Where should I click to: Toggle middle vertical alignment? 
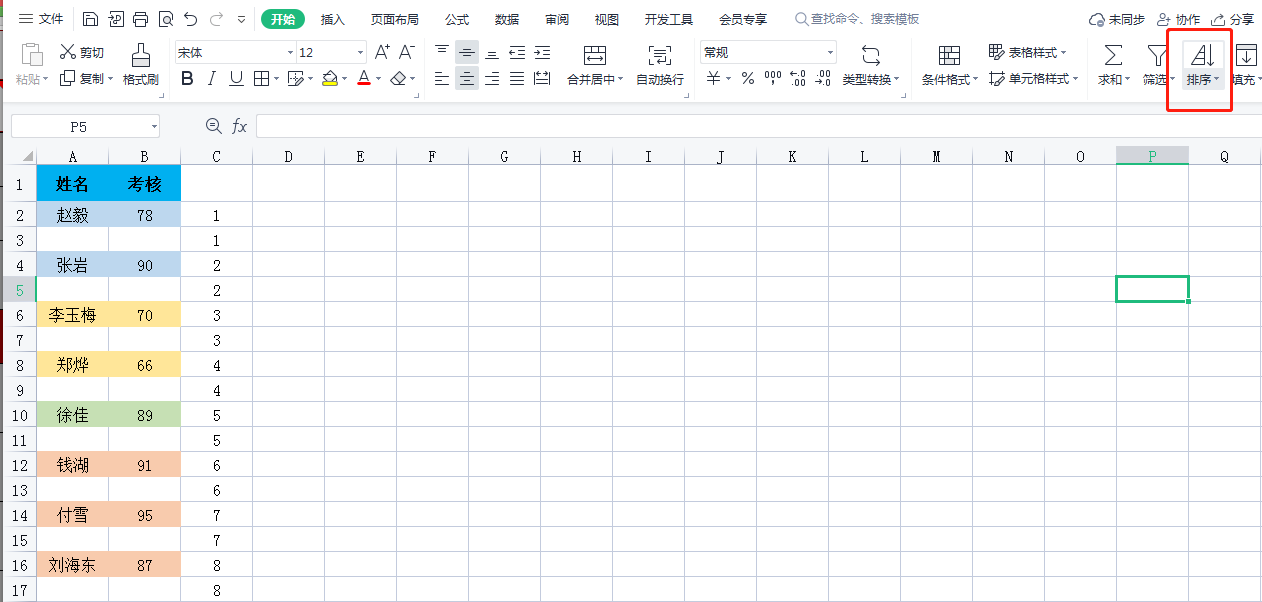tap(467, 52)
